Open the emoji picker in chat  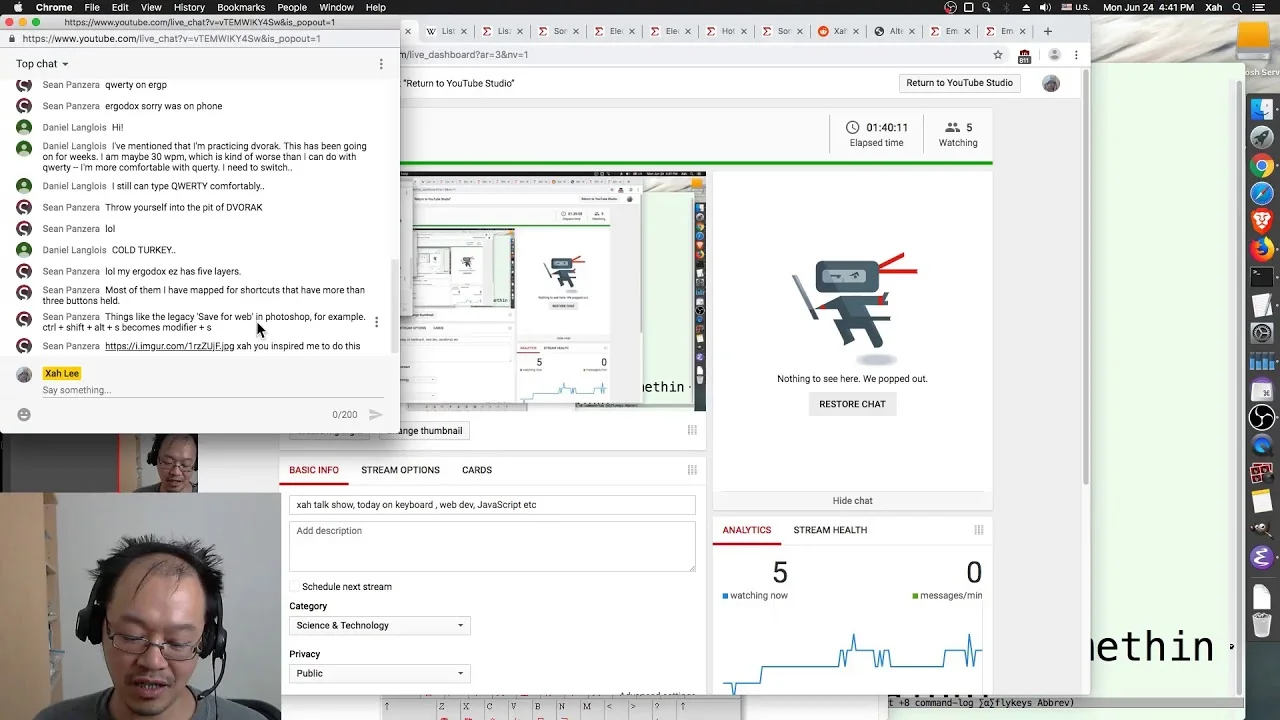point(24,414)
